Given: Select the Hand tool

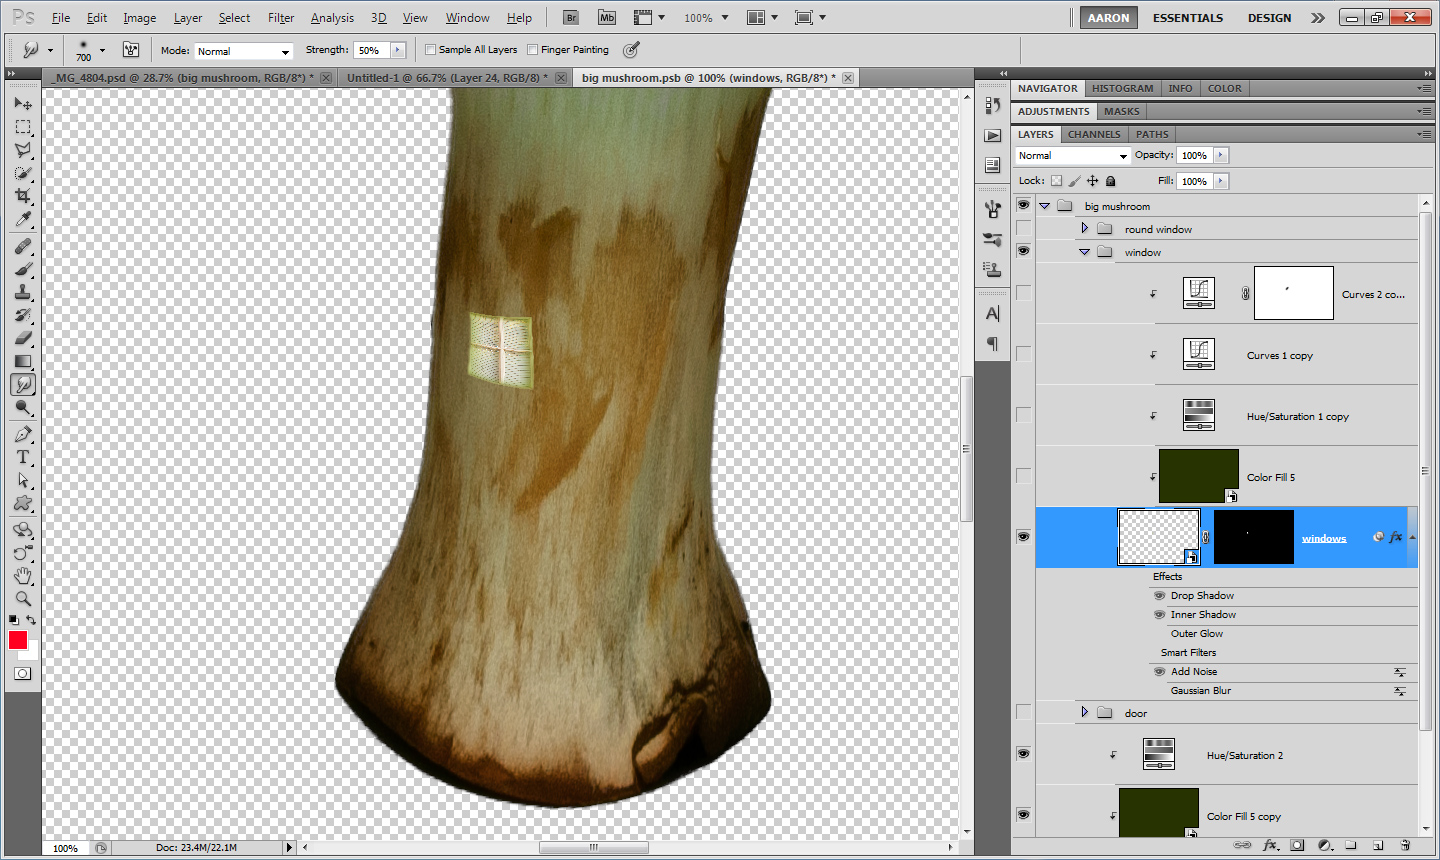Looking at the screenshot, I should 23,576.
